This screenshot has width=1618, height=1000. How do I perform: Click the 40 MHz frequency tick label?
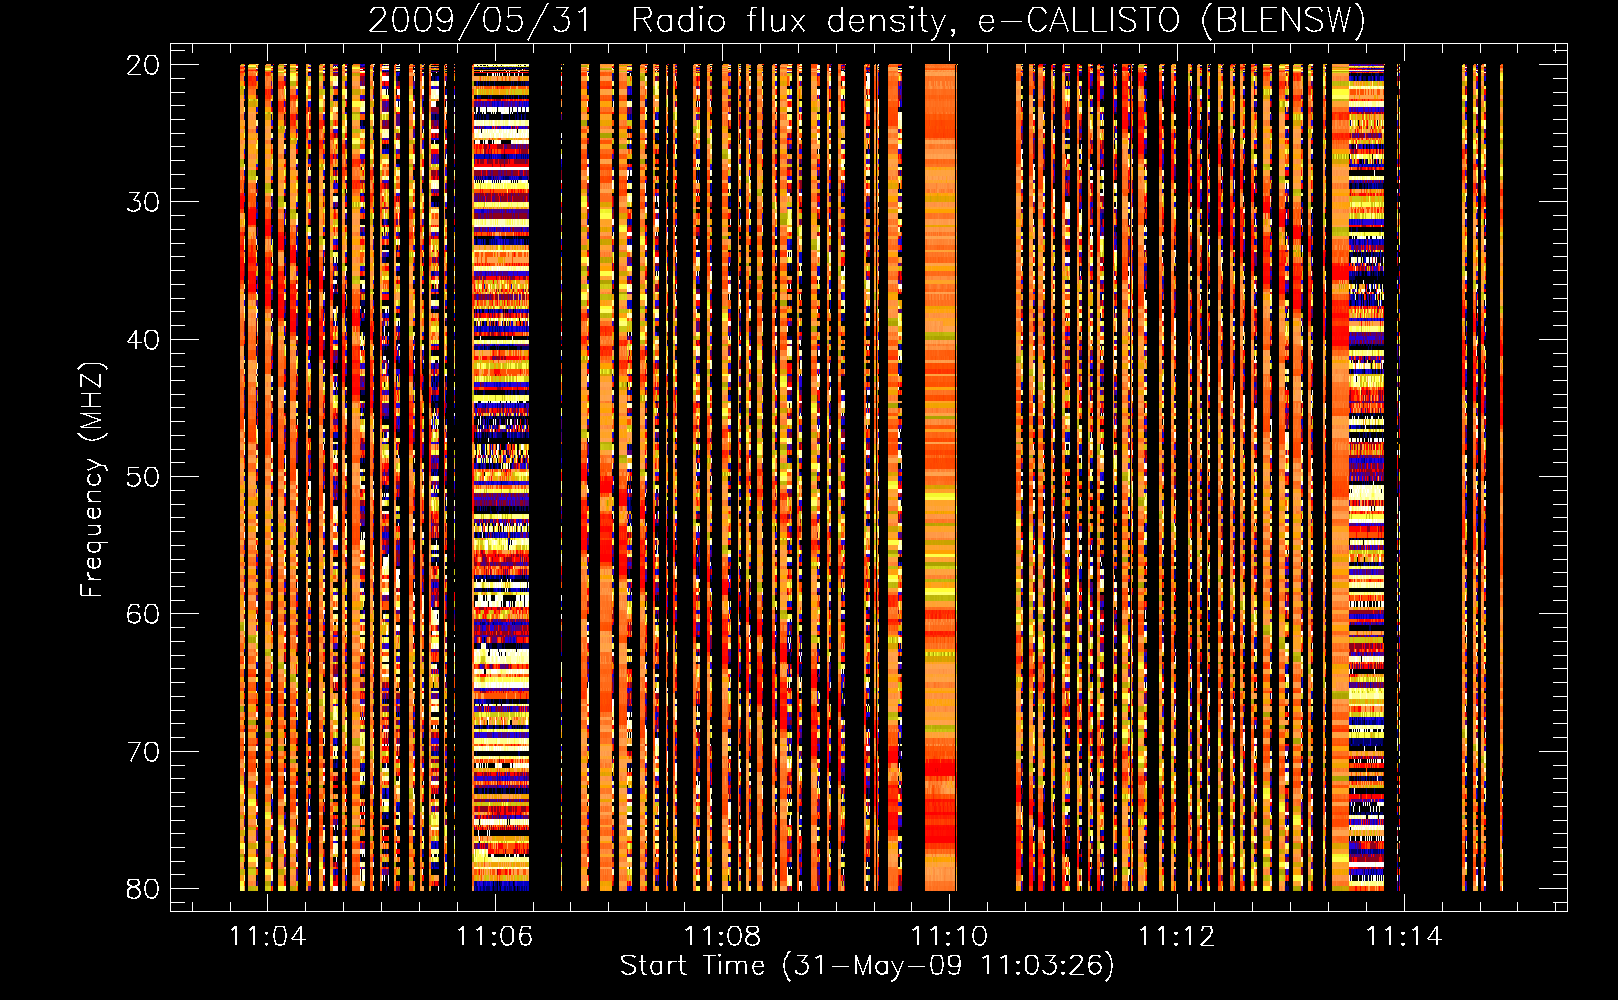pyautogui.click(x=143, y=340)
